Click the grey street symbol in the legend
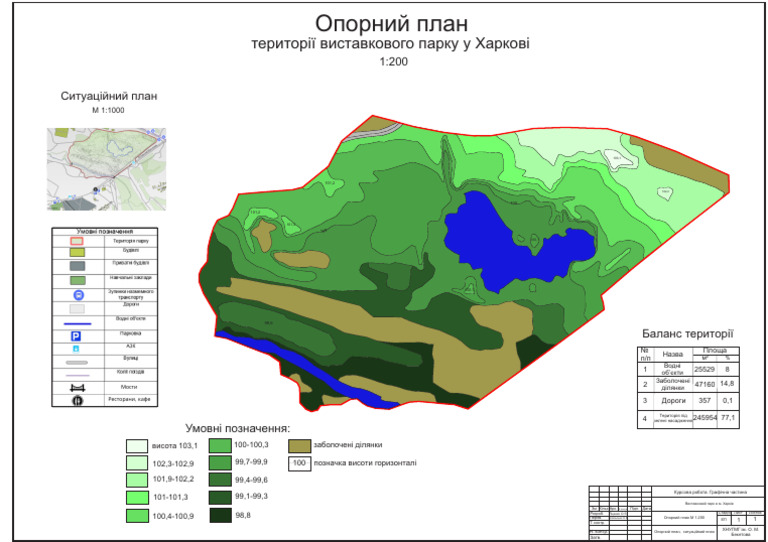Image resolution: width=768 pixels, height=542 pixels. (x=77, y=363)
